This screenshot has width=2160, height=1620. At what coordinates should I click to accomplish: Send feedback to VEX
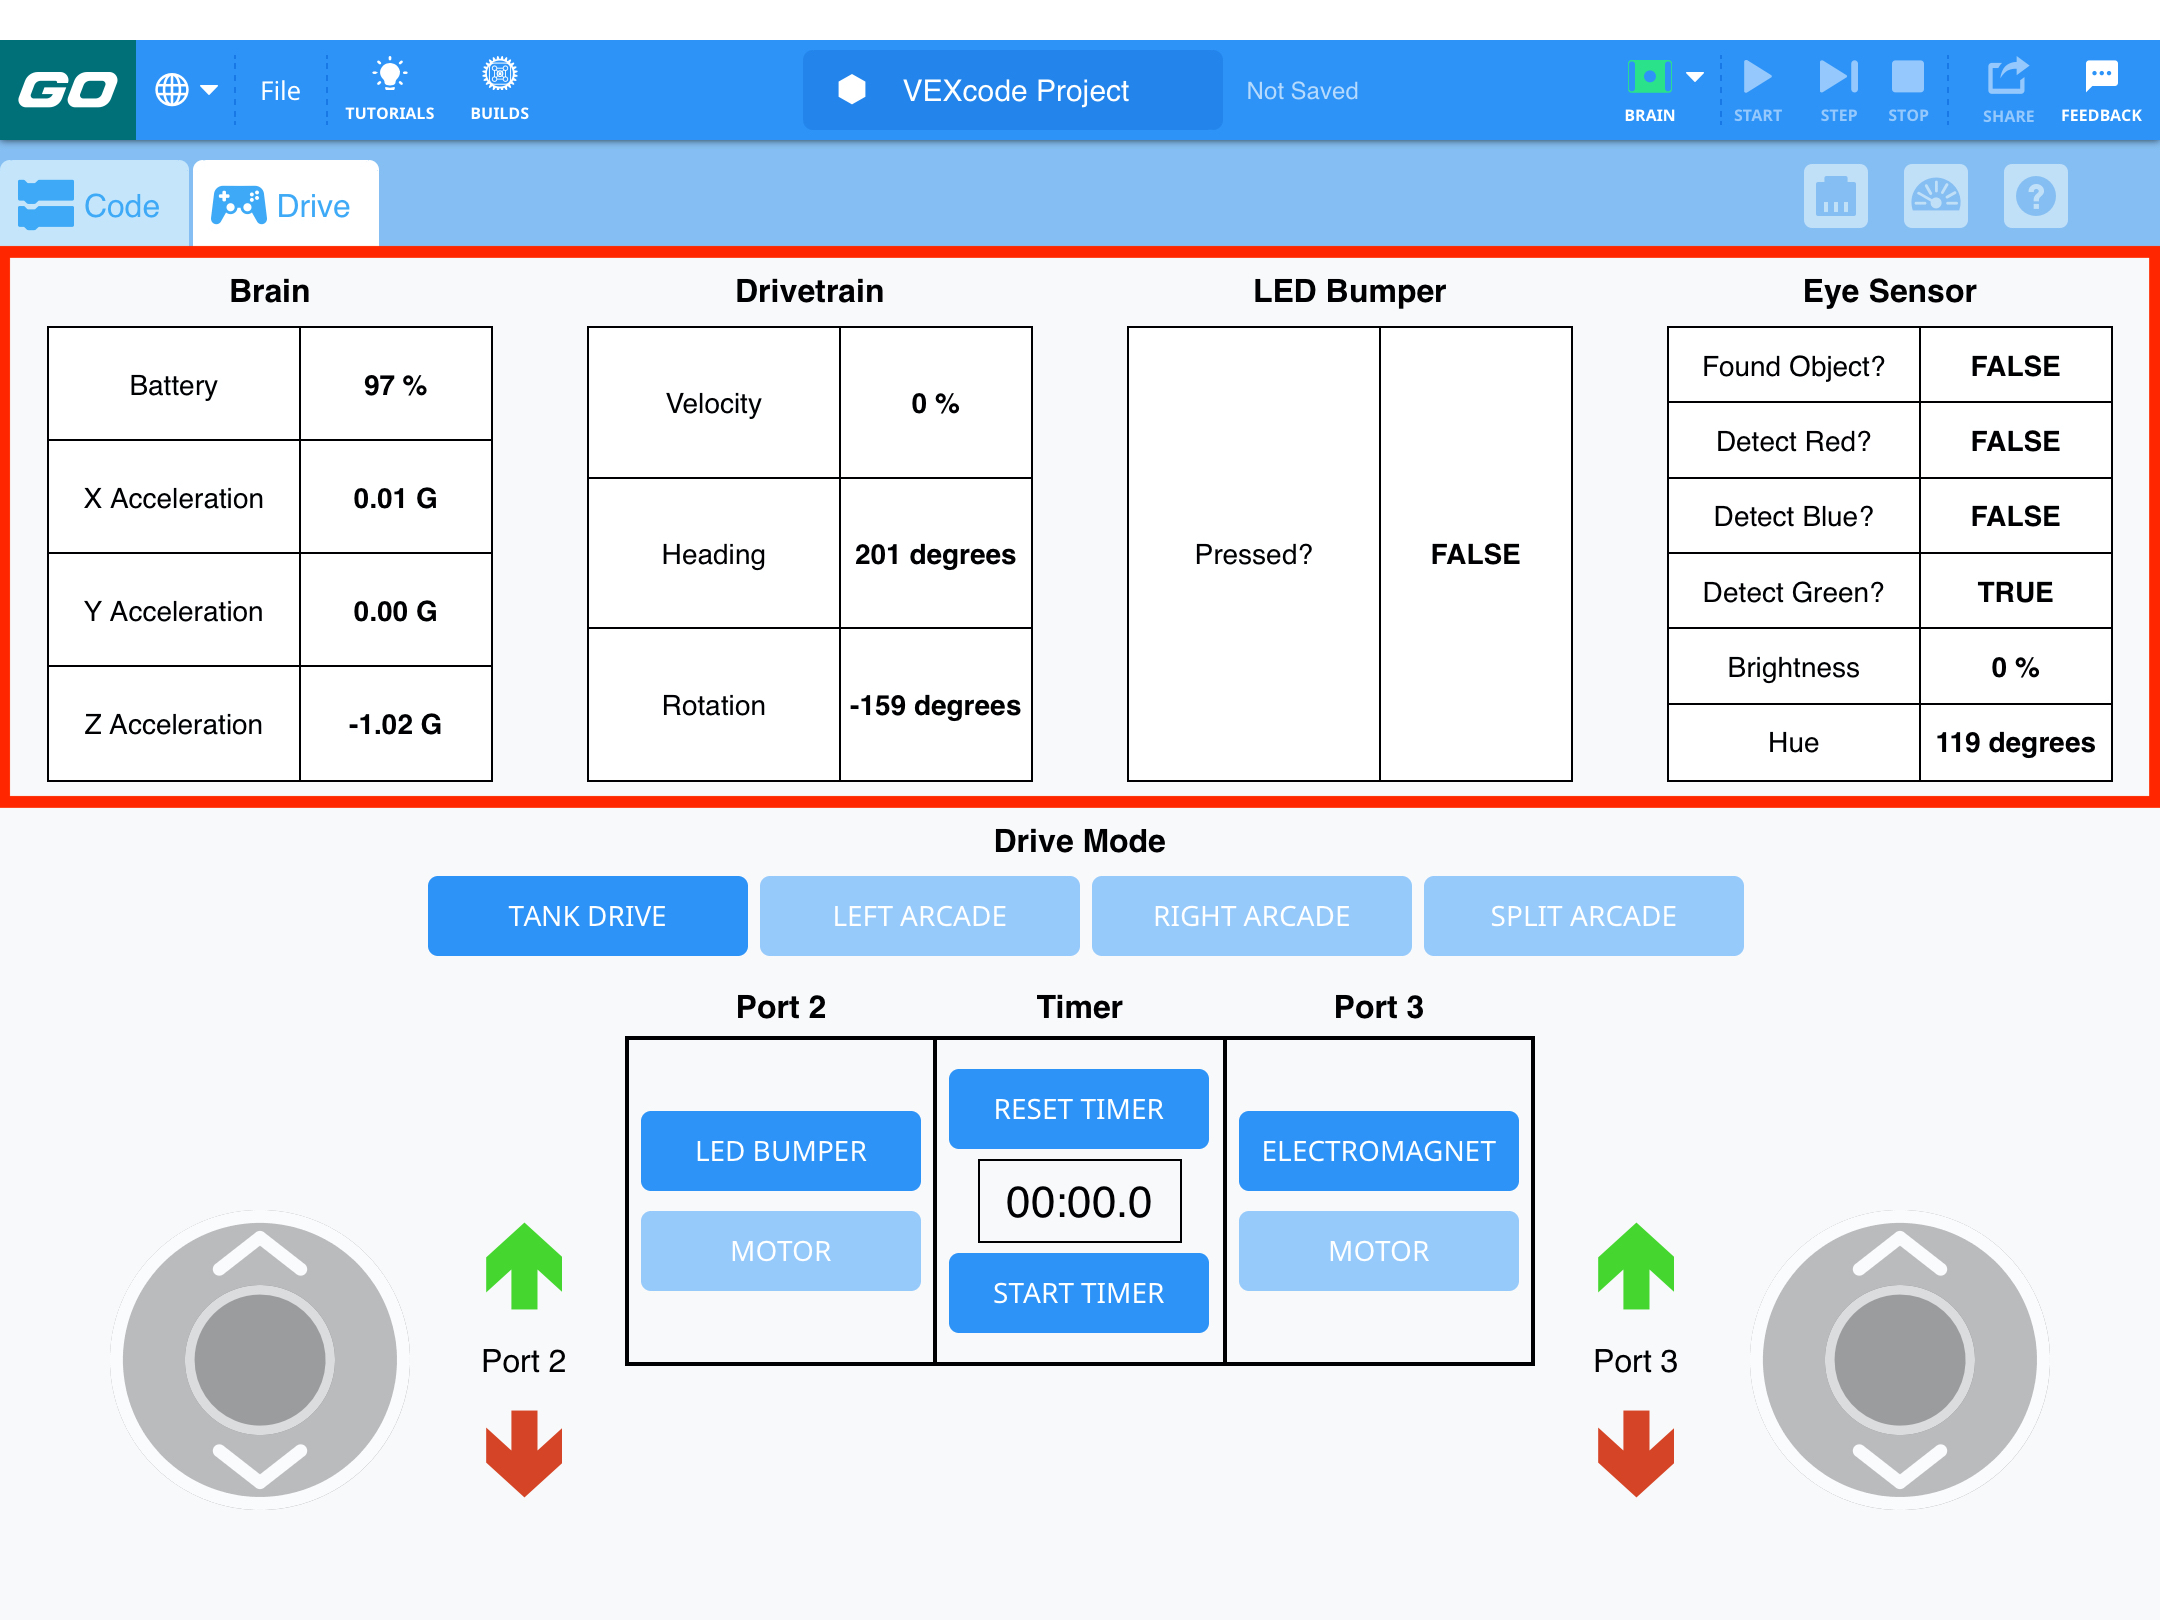[x=2100, y=88]
